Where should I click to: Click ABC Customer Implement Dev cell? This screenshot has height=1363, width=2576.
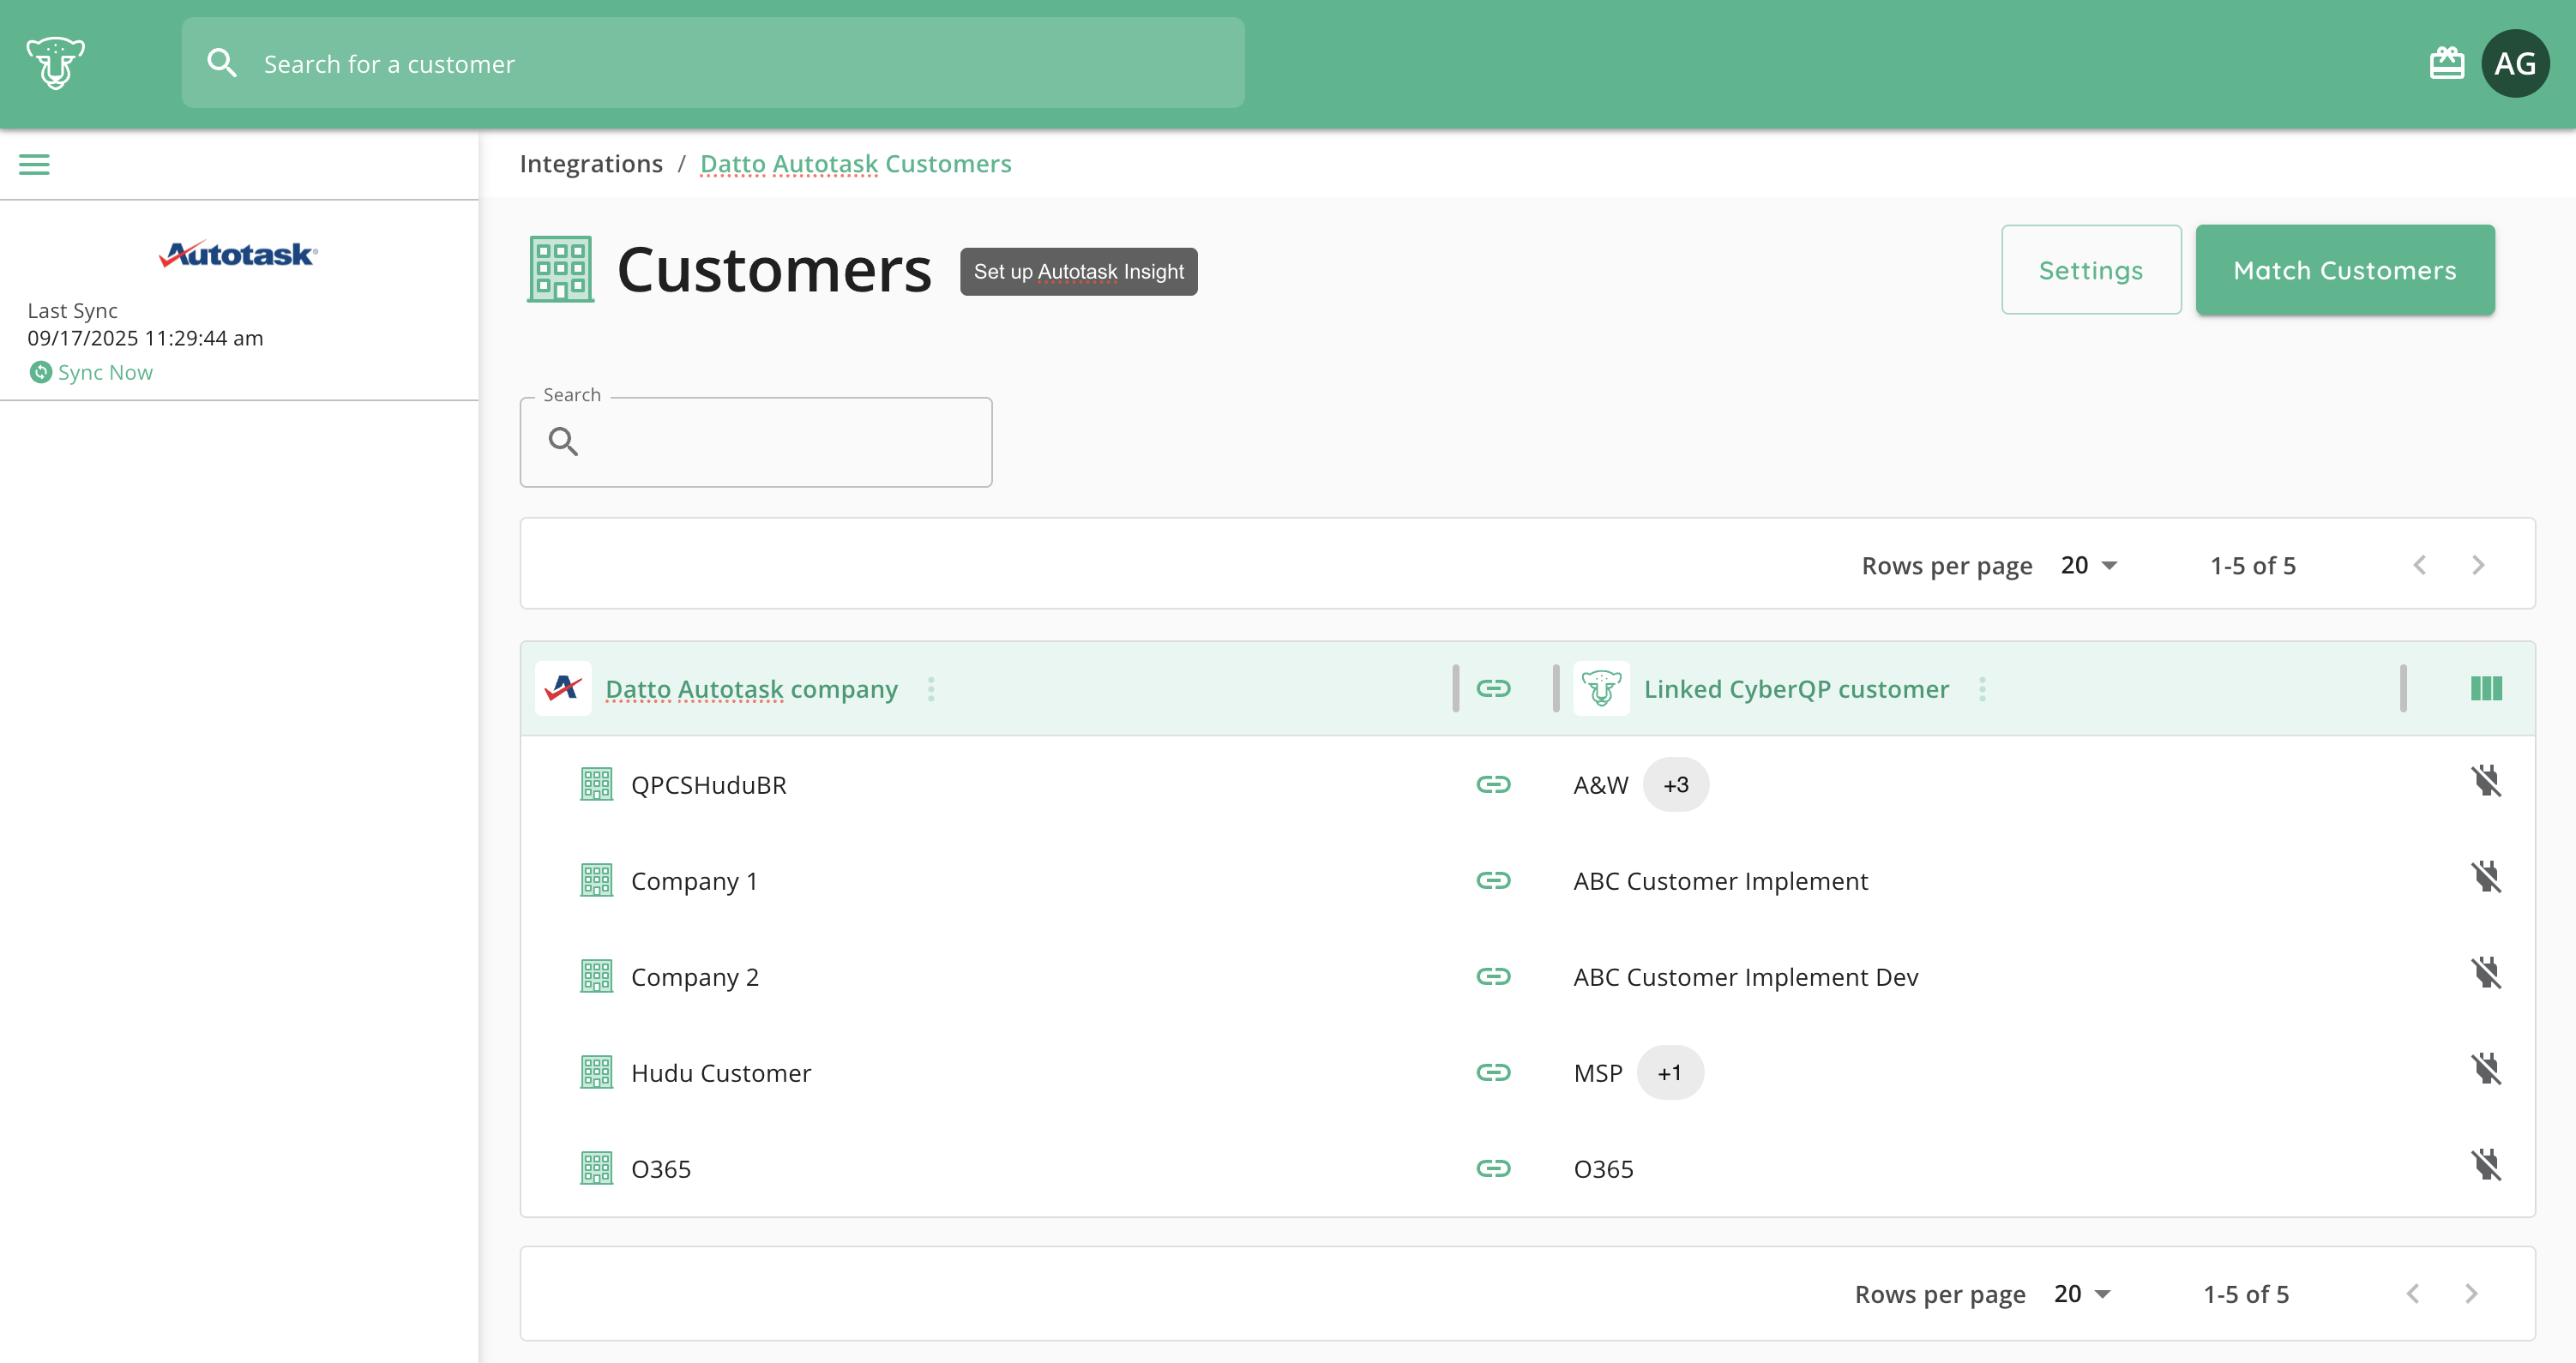coord(1746,977)
